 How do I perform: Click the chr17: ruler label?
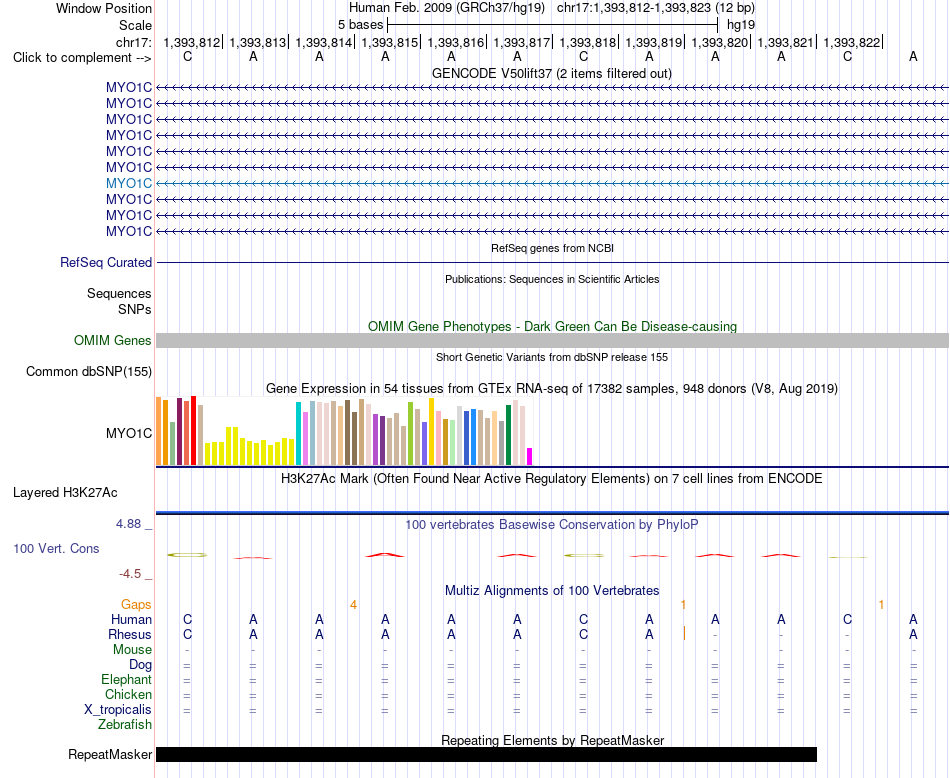pyautogui.click(x=134, y=42)
